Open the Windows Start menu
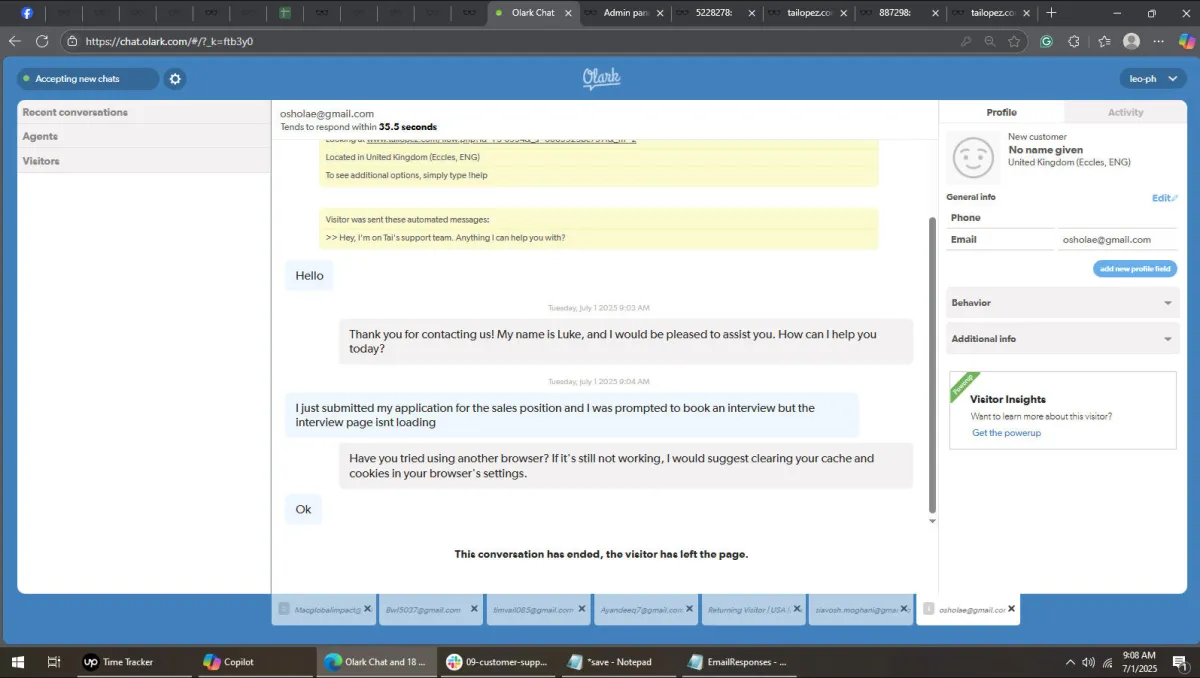 (x=17, y=661)
